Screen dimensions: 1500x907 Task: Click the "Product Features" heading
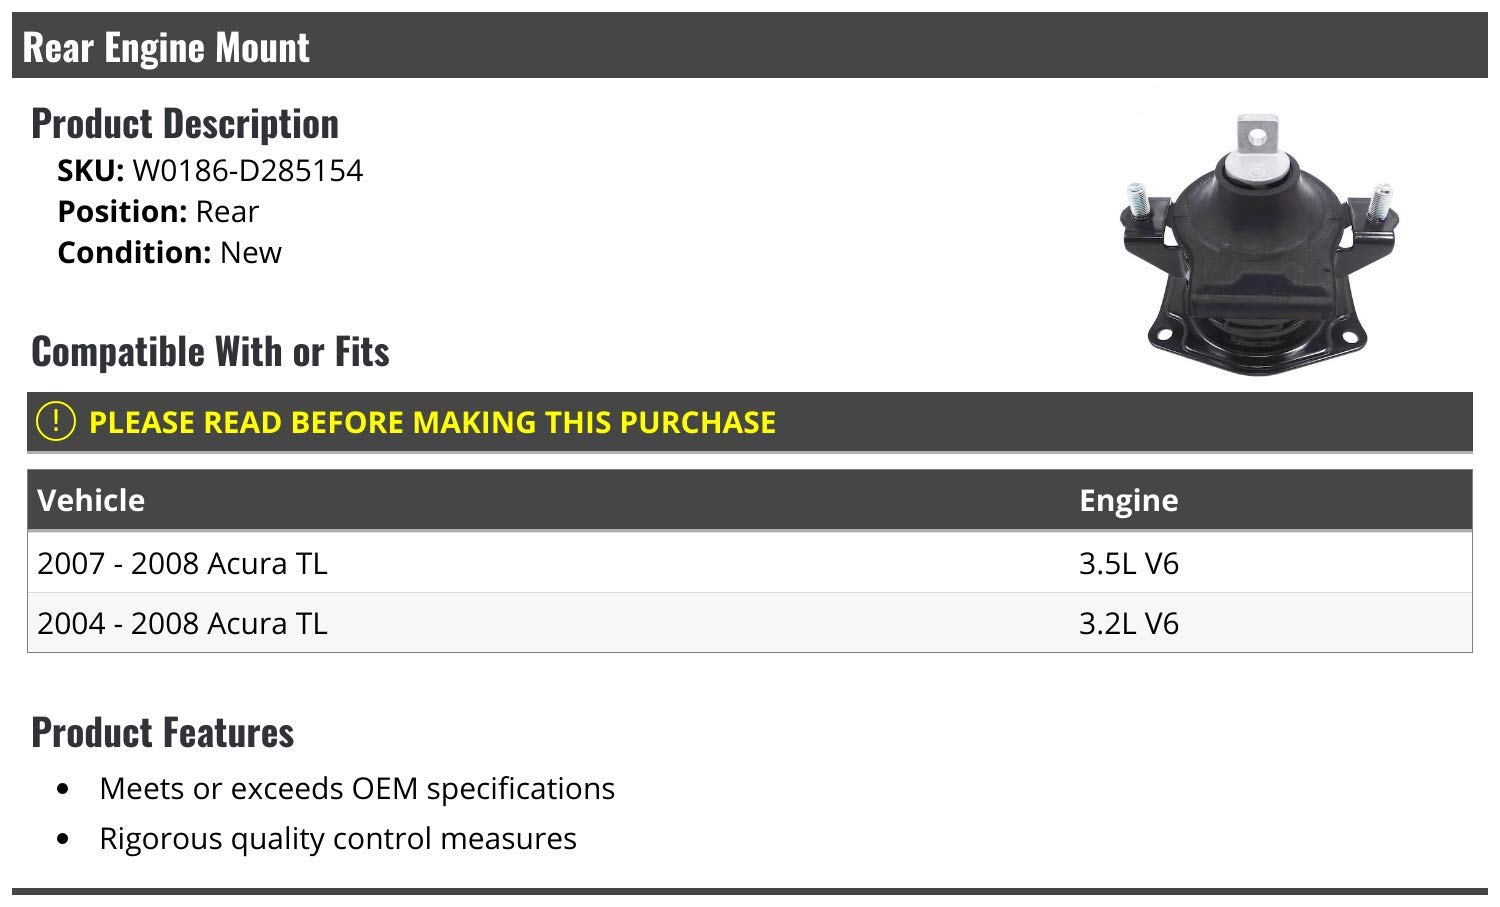click(x=163, y=732)
